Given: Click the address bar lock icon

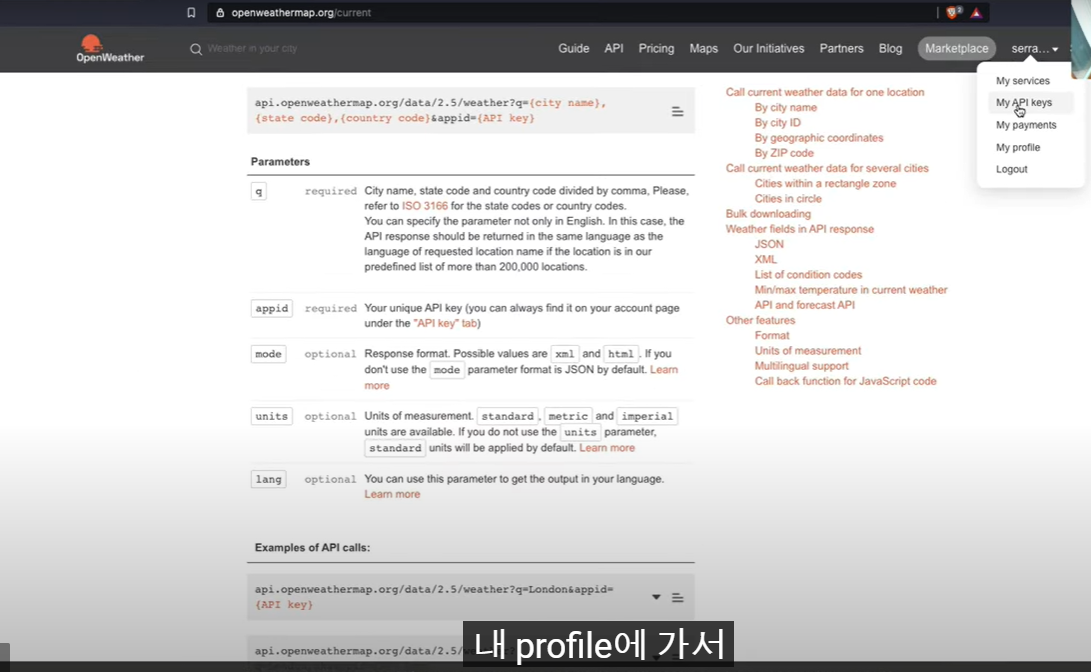Looking at the screenshot, I should pos(220,13).
